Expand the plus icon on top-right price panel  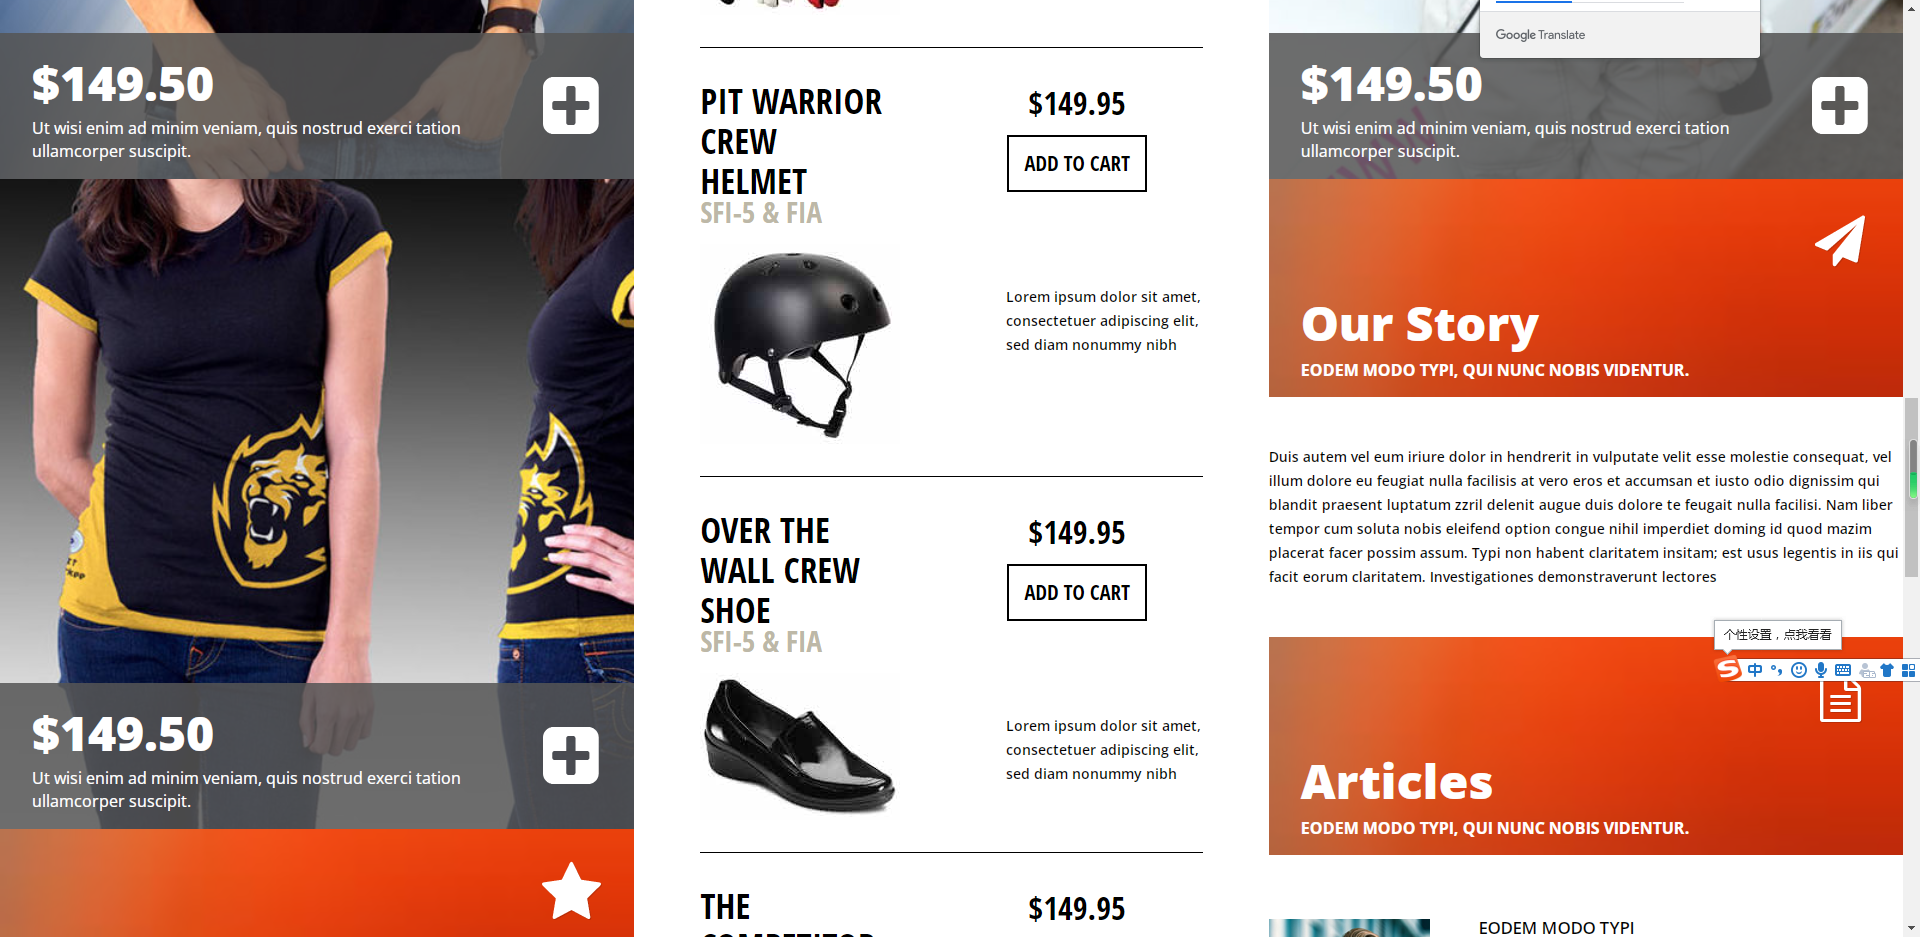coord(1840,105)
